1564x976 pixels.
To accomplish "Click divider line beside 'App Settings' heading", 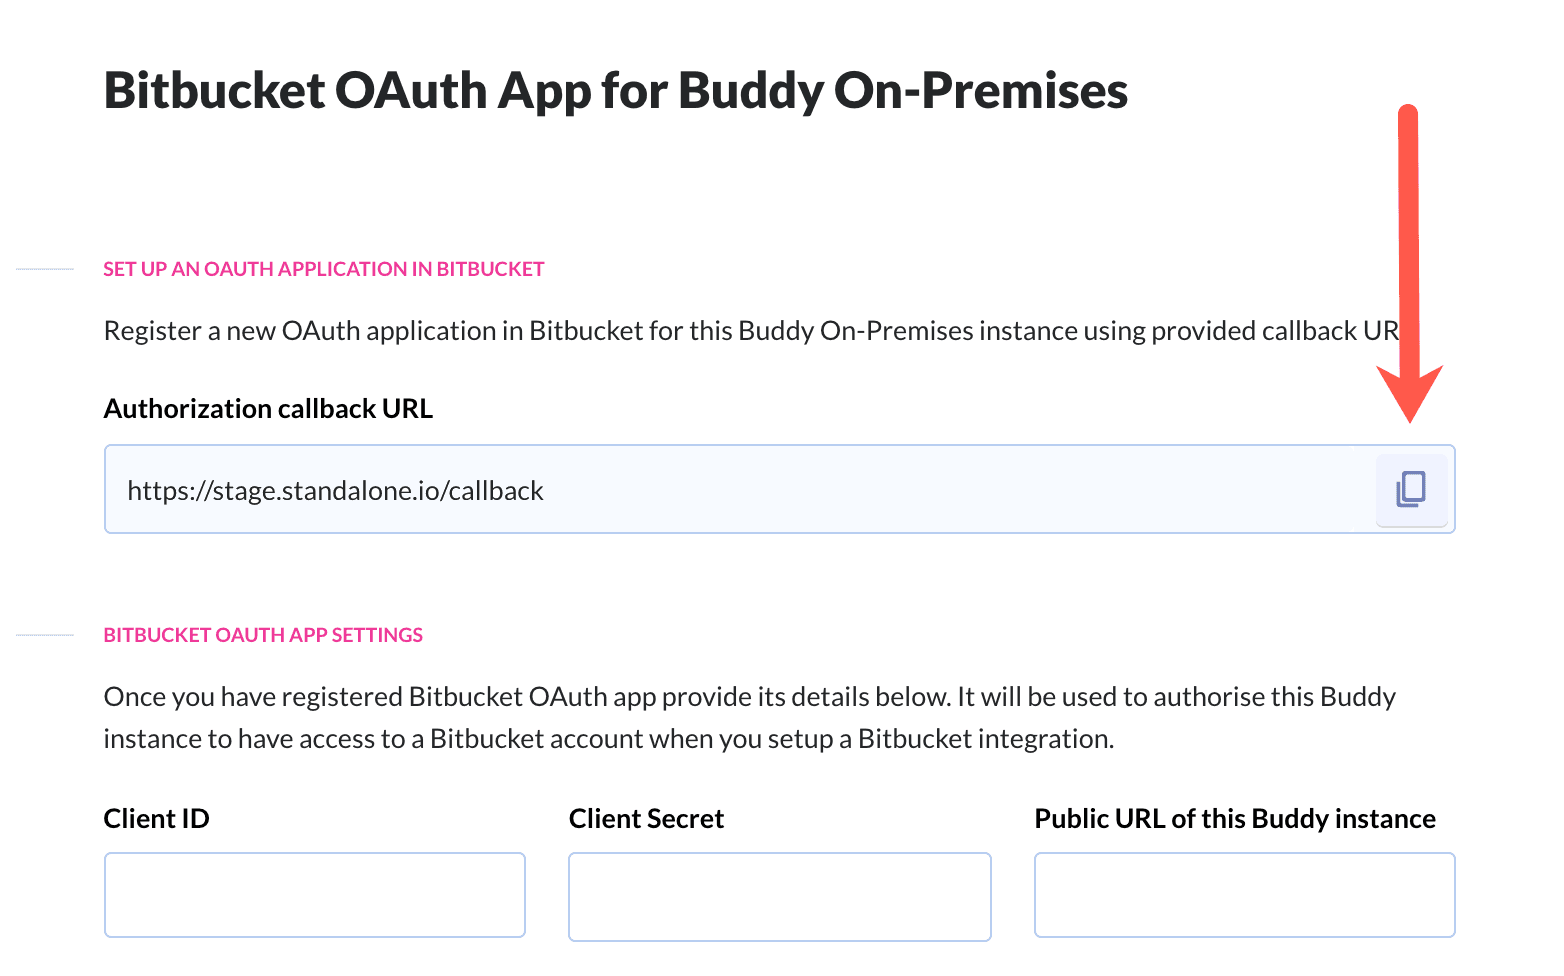I will (x=45, y=635).
